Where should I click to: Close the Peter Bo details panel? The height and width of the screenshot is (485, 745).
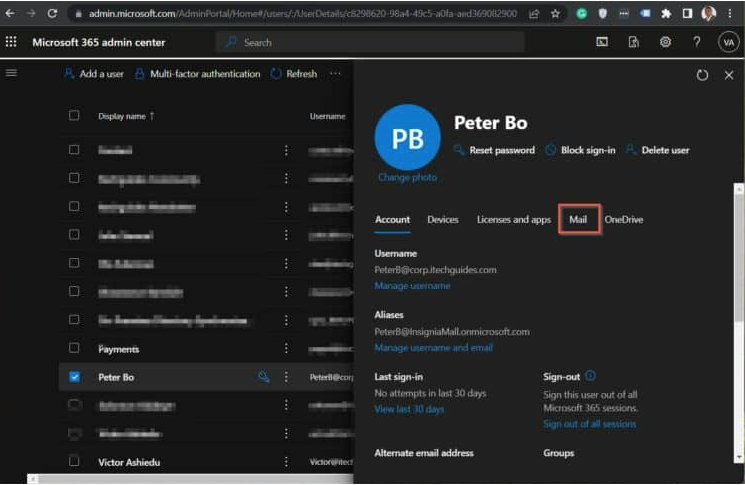coord(729,75)
